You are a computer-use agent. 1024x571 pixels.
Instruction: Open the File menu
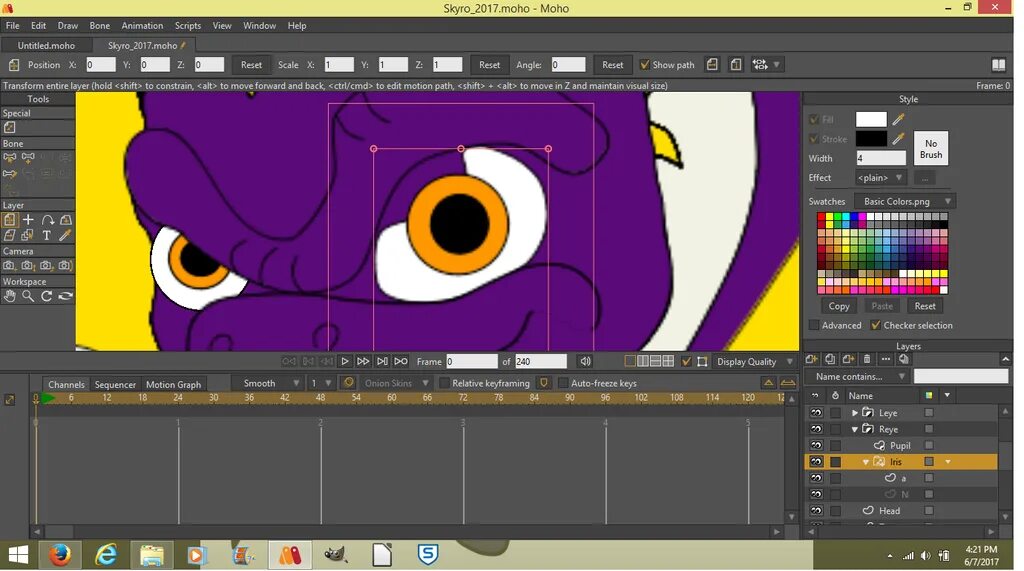(12, 25)
